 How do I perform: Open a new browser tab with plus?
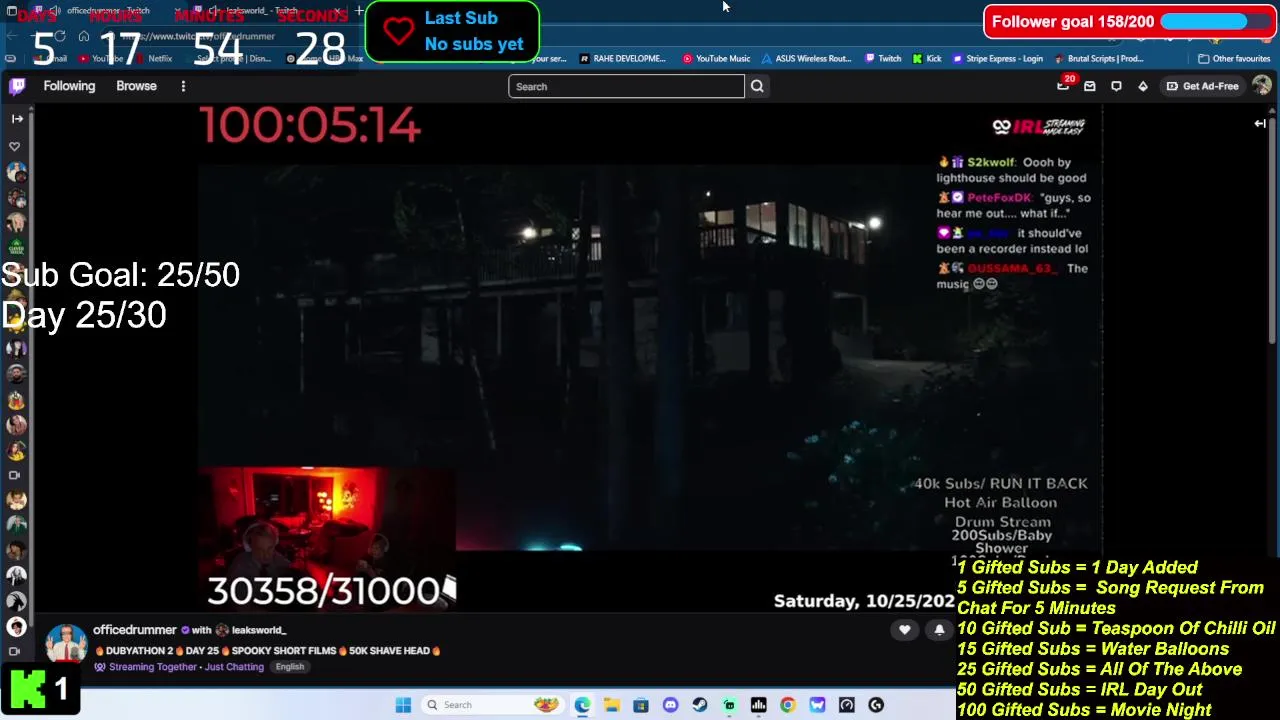click(x=358, y=11)
